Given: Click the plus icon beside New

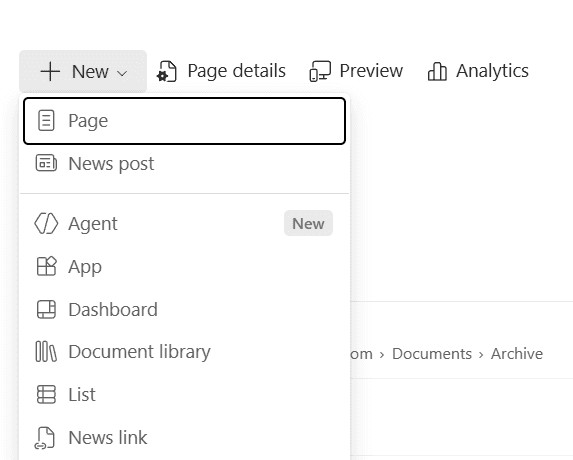Looking at the screenshot, I should (50, 71).
